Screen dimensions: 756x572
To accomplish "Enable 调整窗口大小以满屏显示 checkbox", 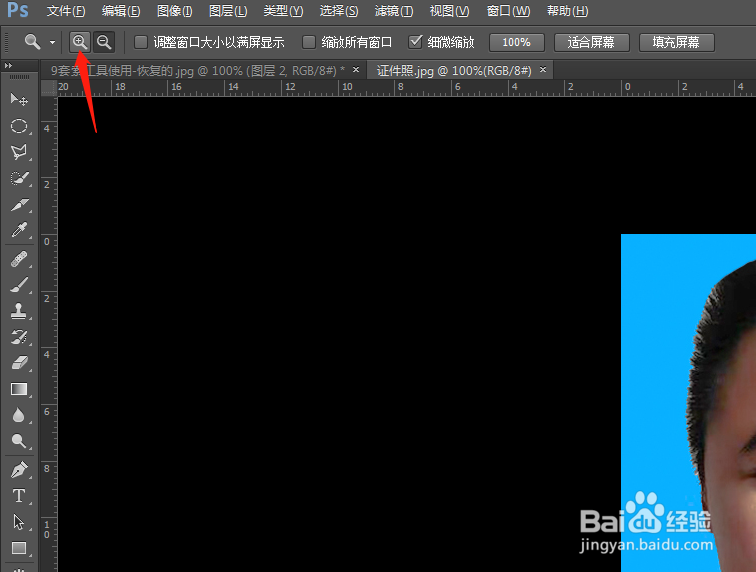I will coord(141,42).
